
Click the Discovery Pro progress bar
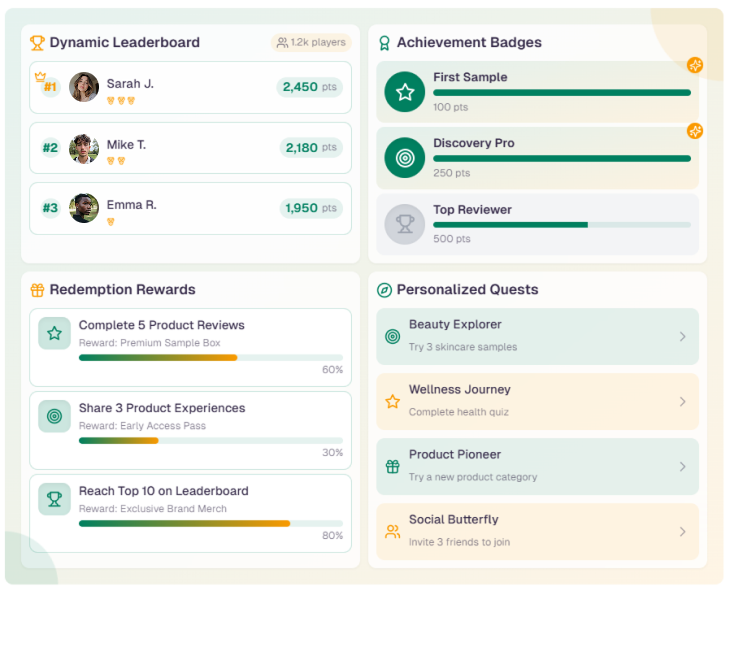pos(562,159)
